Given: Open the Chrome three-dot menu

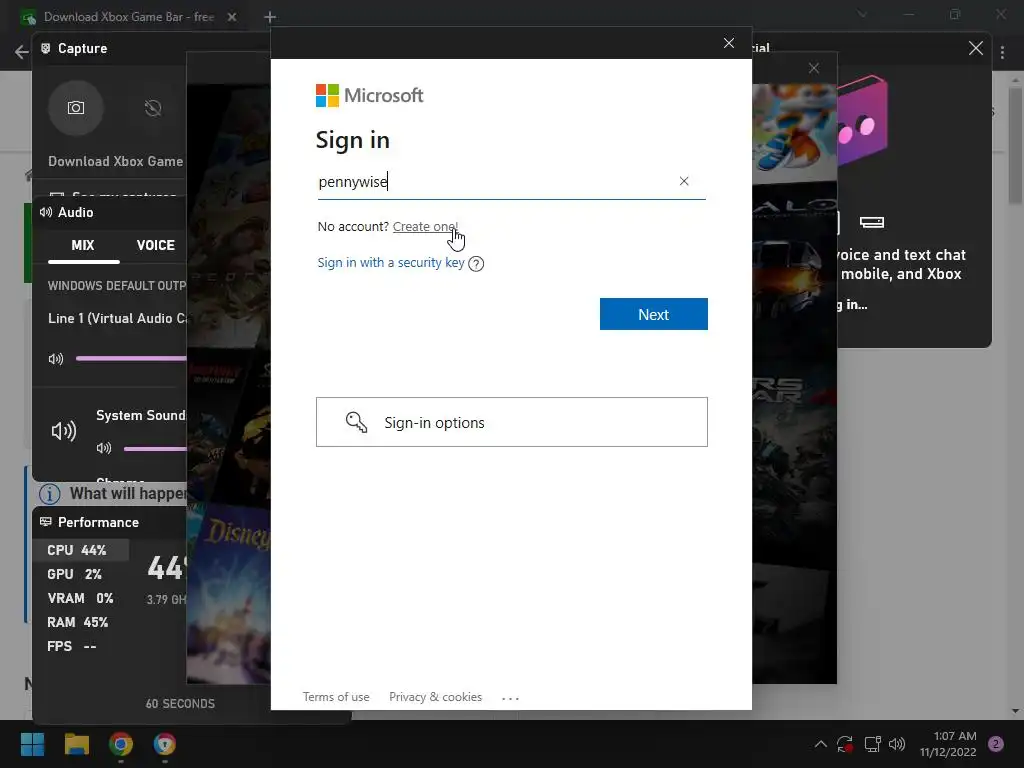Looking at the screenshot, I should click(x=1002, y=52).
